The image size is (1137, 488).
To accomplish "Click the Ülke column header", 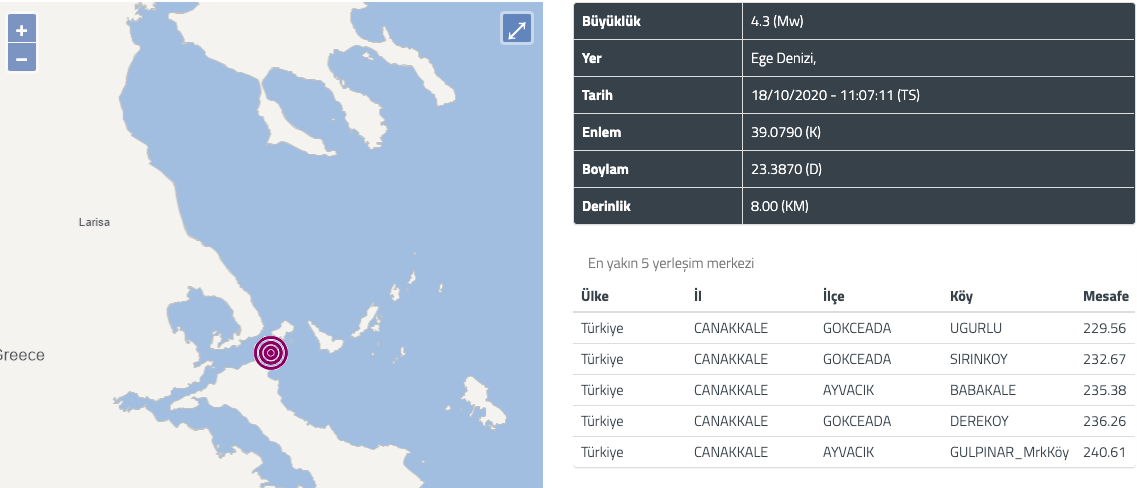I will (x=595, y=296).
